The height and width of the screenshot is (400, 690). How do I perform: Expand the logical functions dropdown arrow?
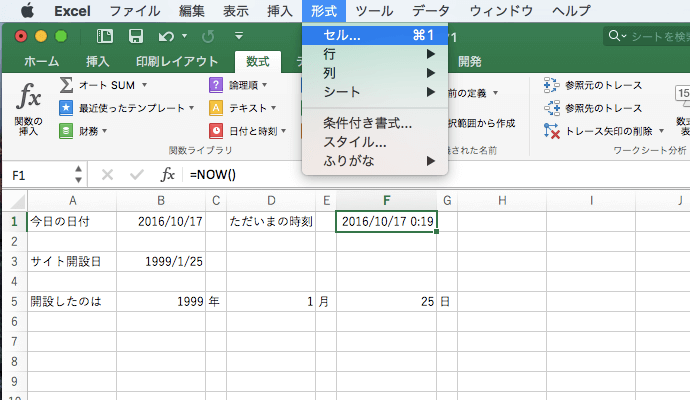264,85
